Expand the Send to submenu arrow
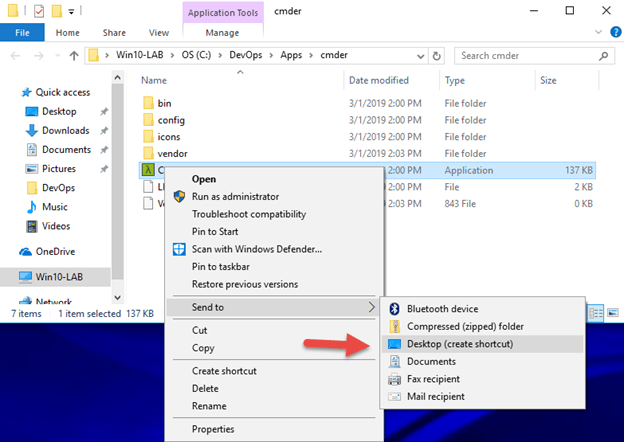624x442 pixels. pos(371,307)
